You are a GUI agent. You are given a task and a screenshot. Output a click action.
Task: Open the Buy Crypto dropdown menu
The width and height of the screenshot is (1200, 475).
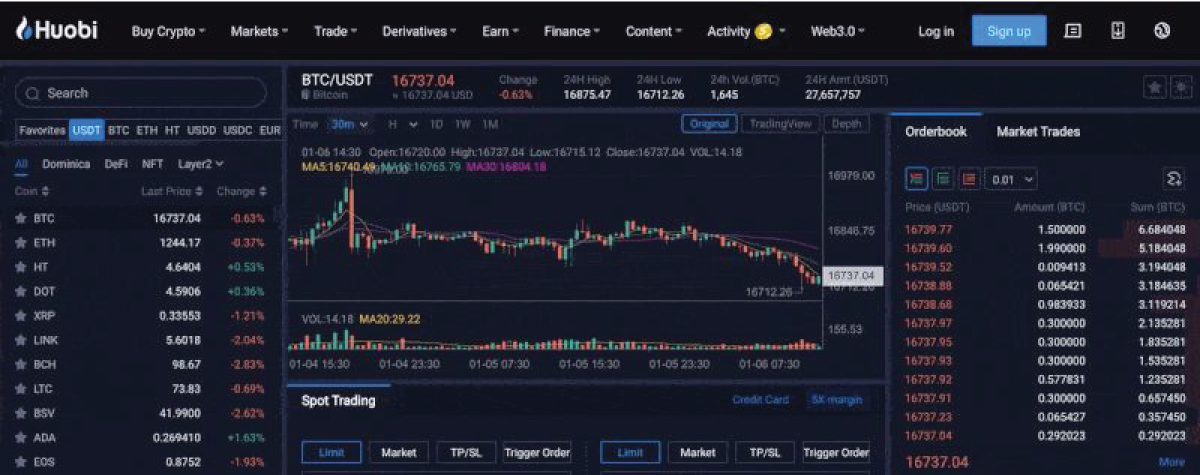[168, 31]
